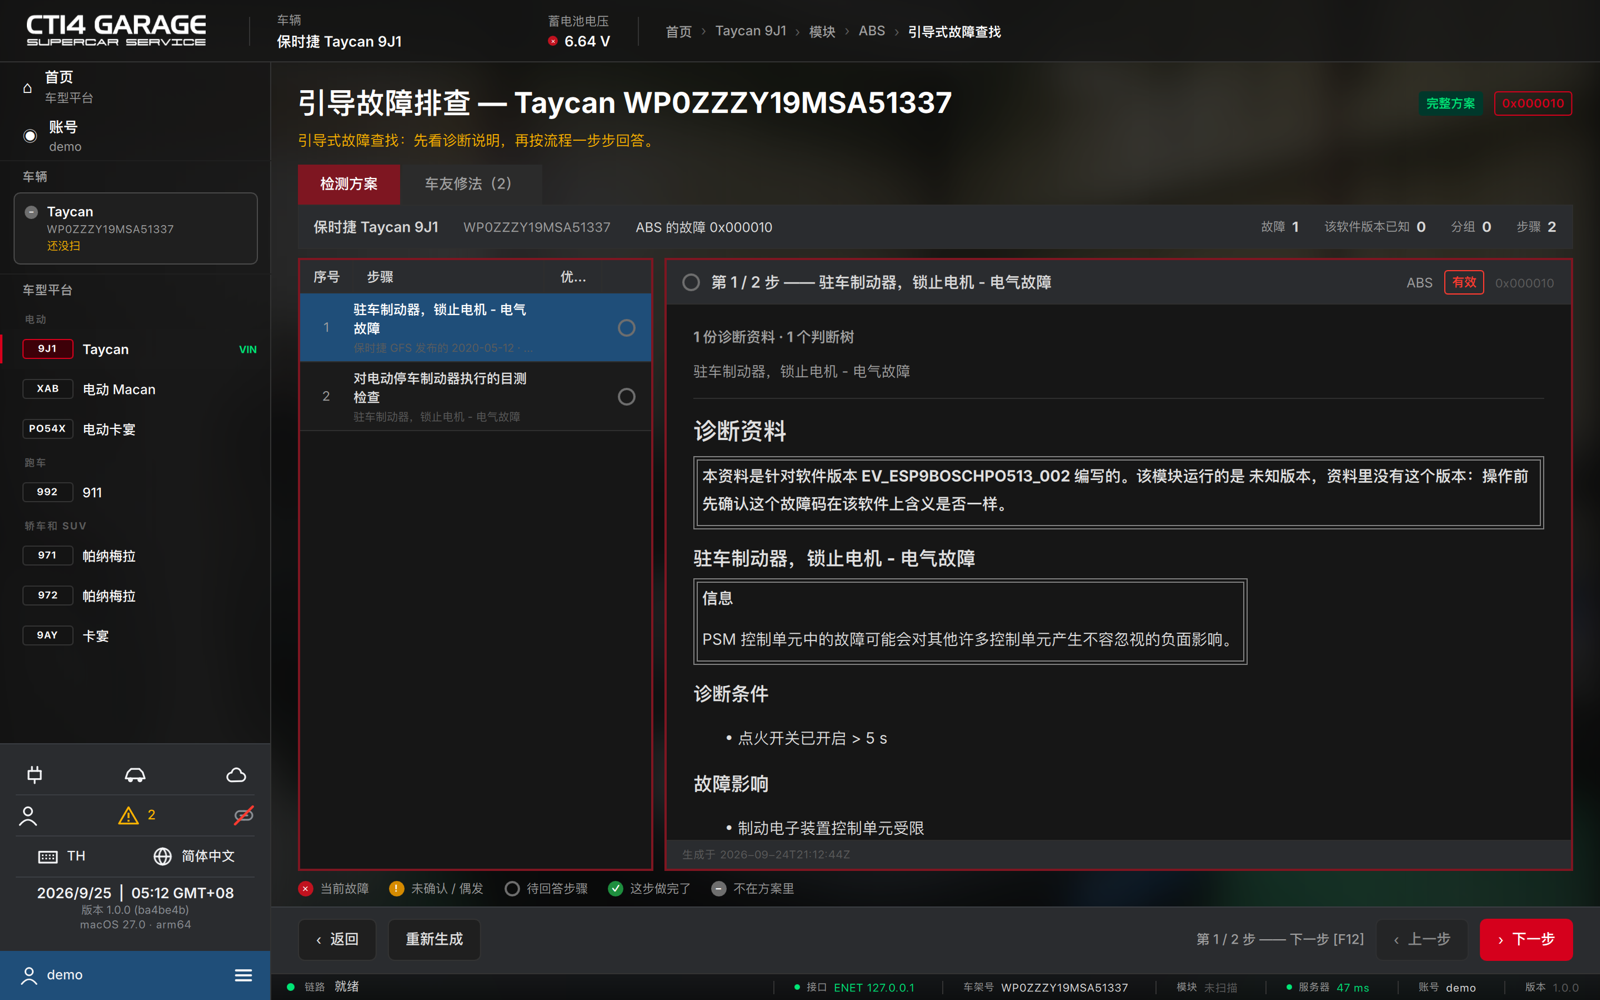Screen dimensions: 1600x1000
Task: Click the 版本 1.0.0 status bar entry
Action: point(1552,988)
